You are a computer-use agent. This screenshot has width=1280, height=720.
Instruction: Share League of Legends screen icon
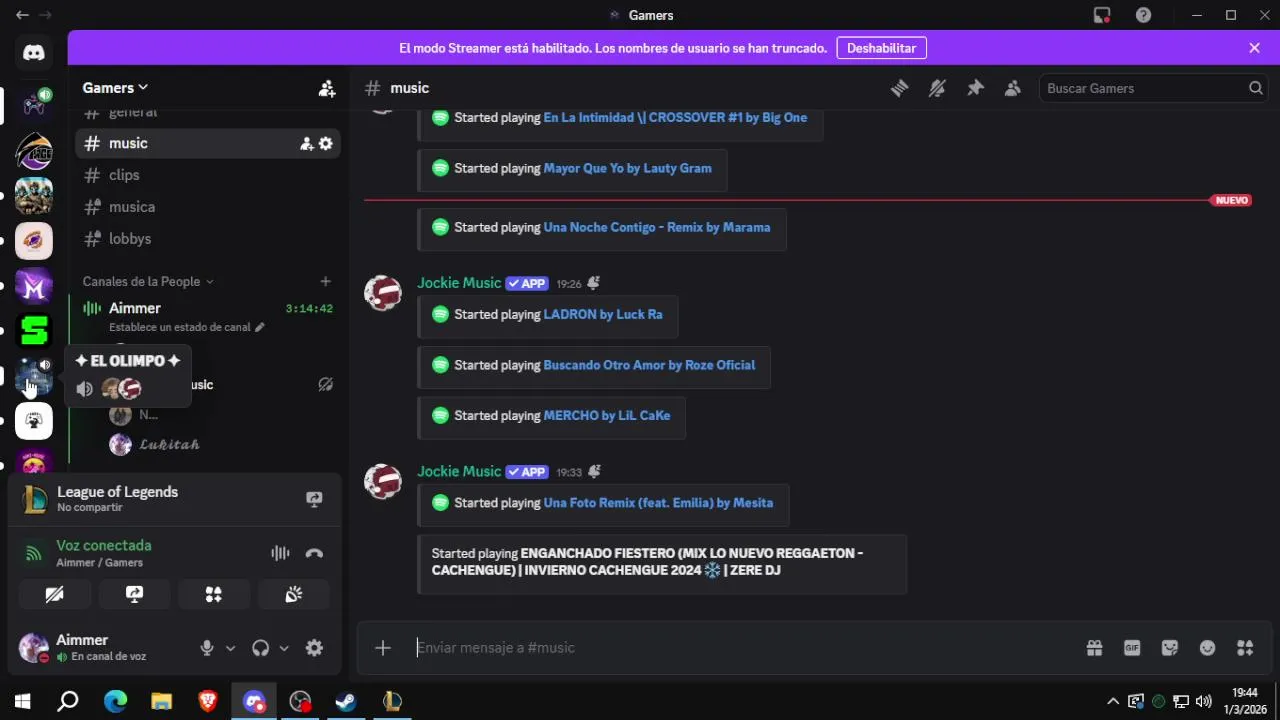point(314,499)
